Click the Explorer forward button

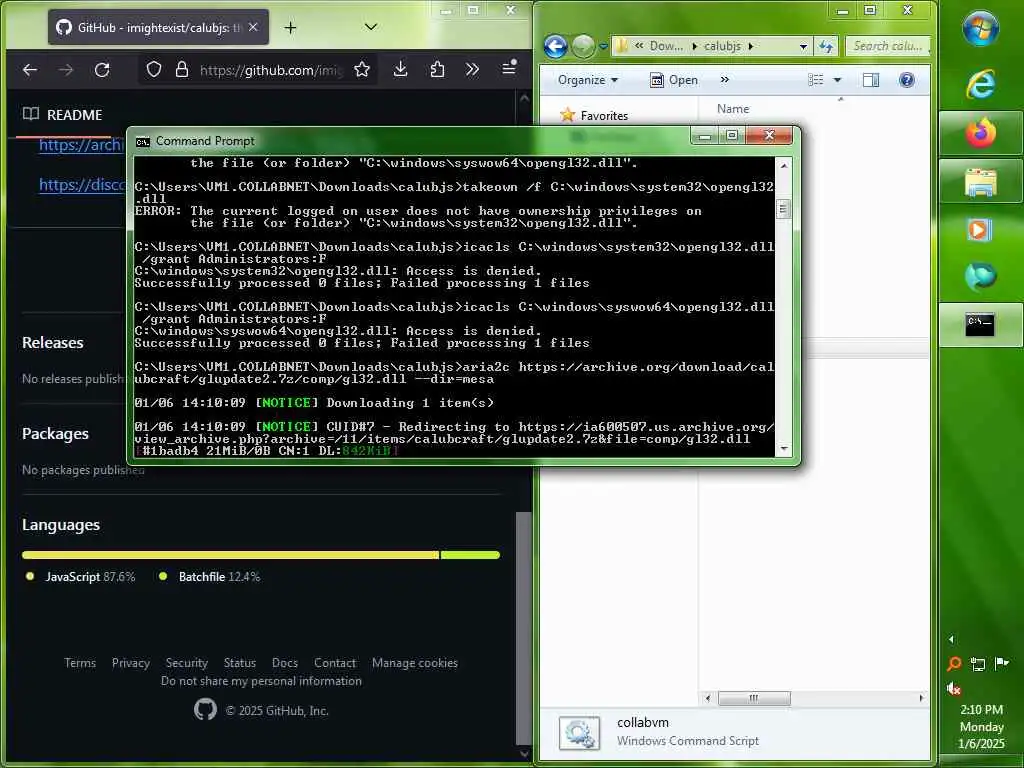tap(583, 46)
